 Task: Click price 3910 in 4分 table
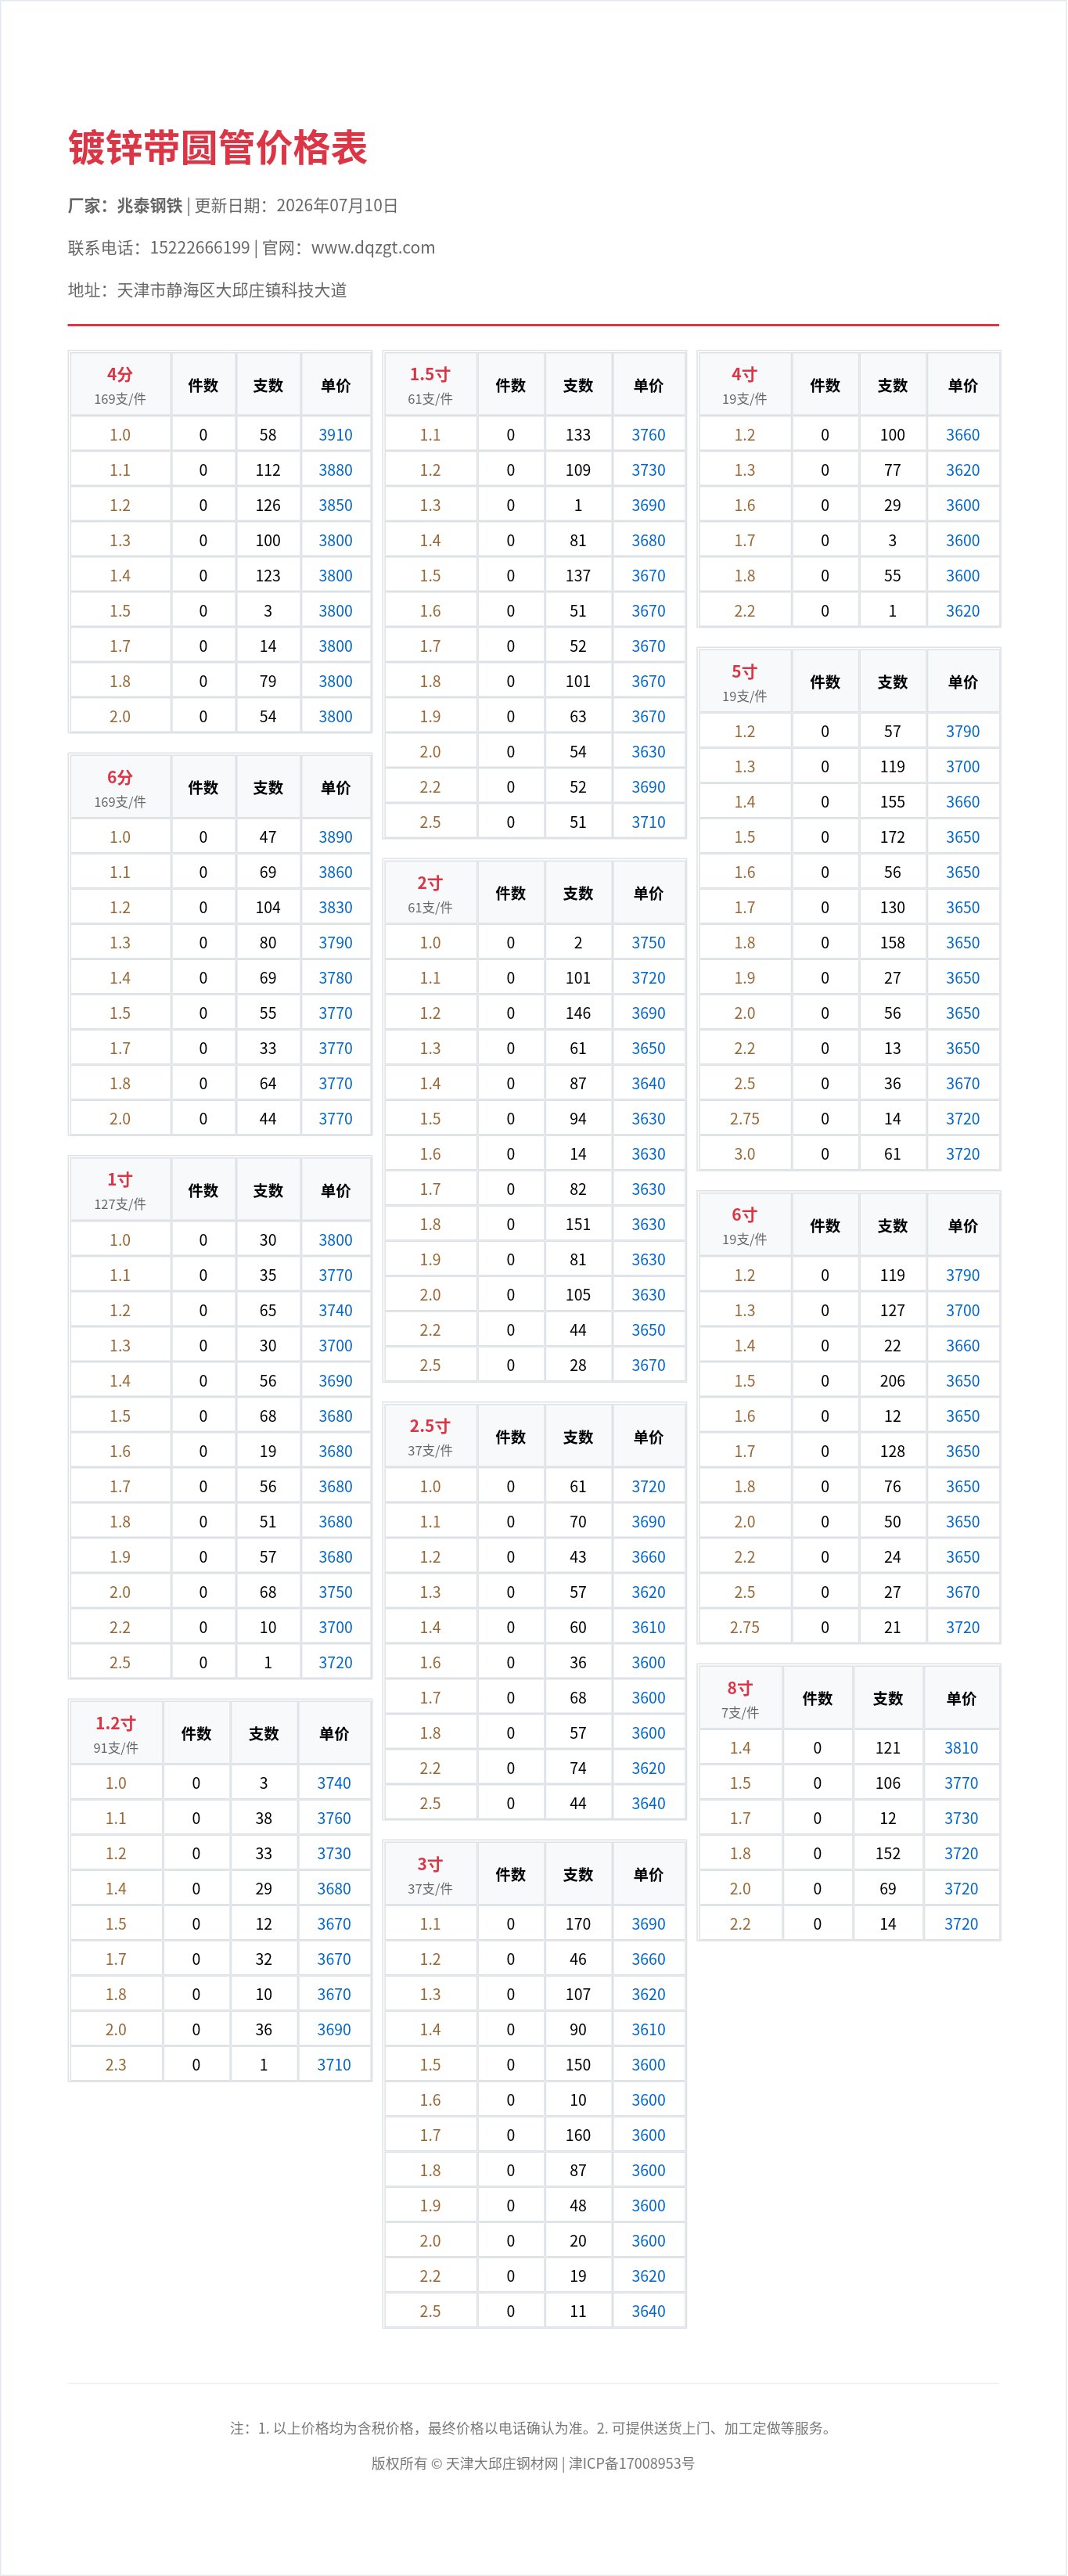[335, 435]
